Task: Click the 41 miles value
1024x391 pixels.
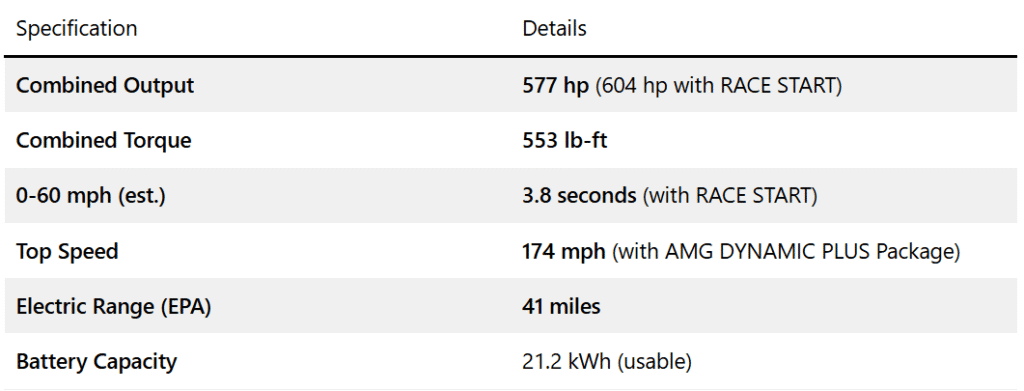Action: pos(562,306)
